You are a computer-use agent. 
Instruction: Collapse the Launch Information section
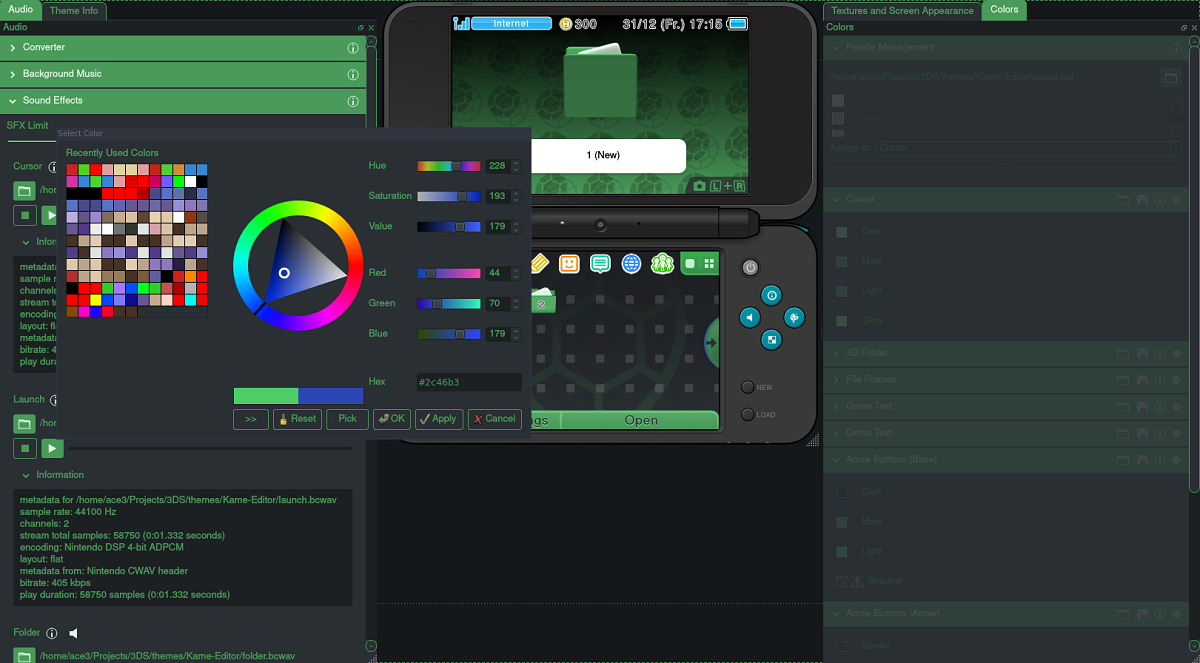[26, 475]
